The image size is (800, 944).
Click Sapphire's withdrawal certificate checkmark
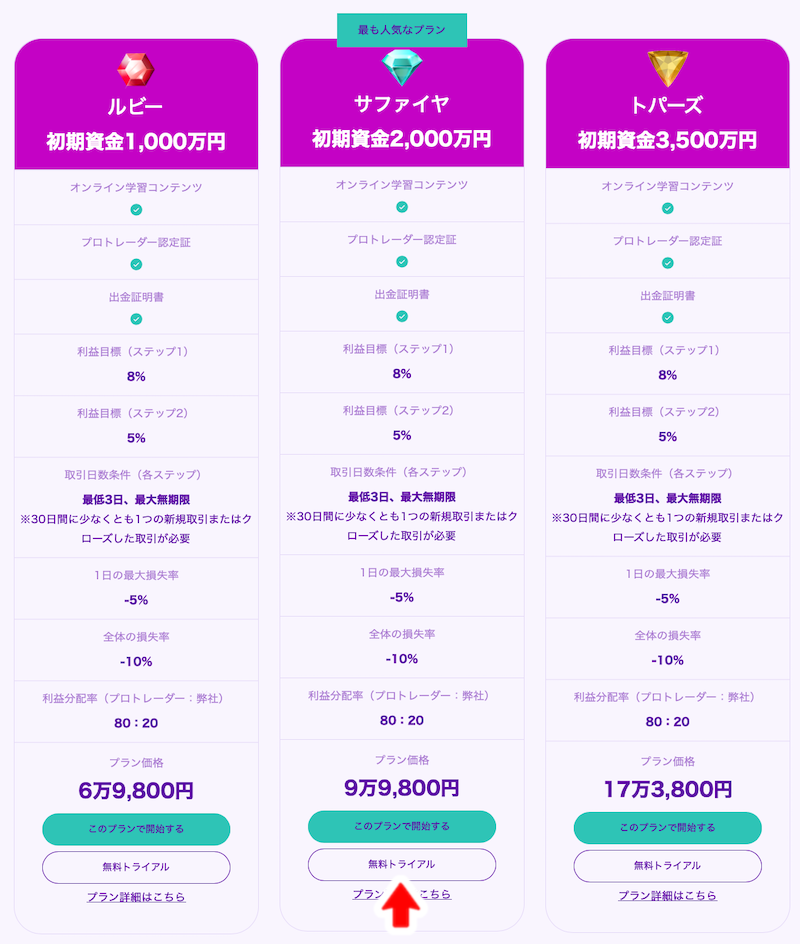point(402,317)
